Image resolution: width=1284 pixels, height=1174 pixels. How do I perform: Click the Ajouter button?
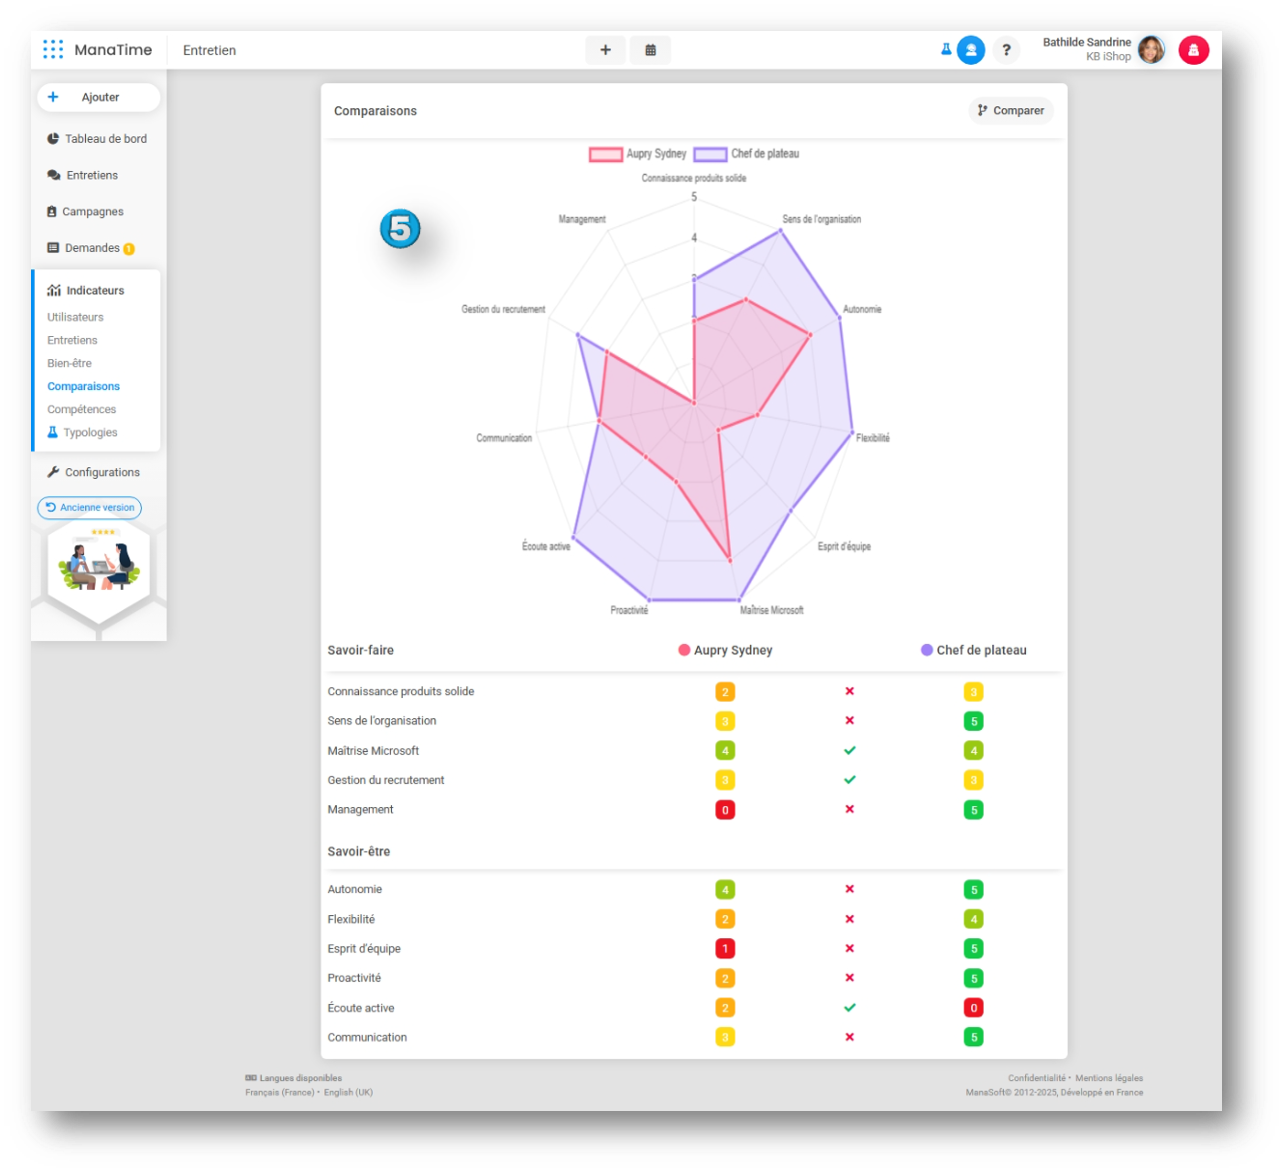99,97
